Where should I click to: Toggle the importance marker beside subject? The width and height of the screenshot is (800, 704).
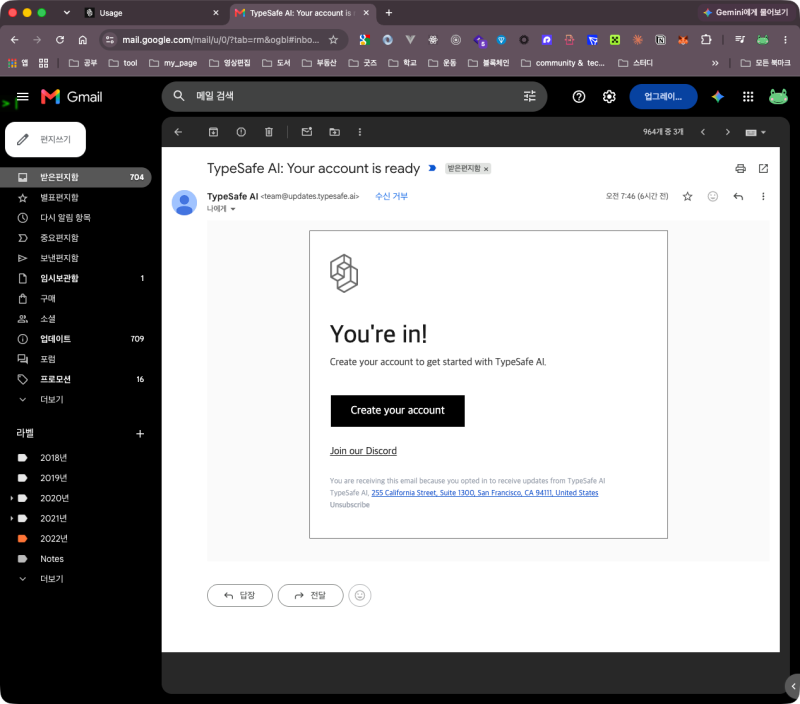tap(432, 168)
